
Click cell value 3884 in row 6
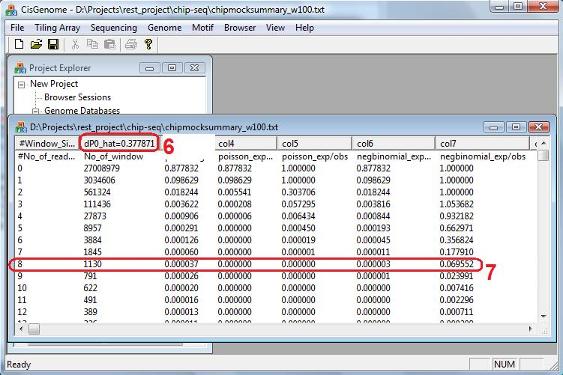click(x=93, y=240)
